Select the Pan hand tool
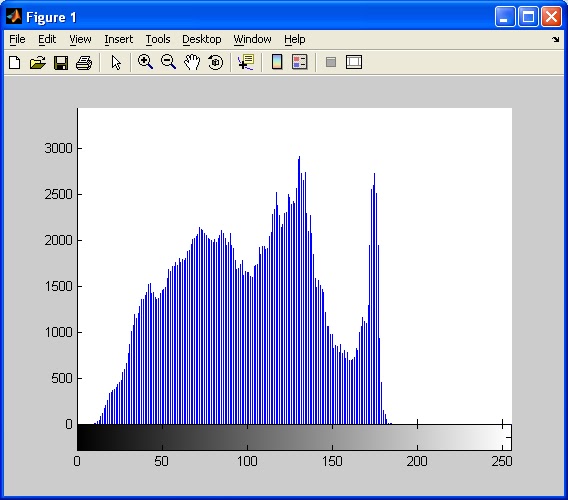The width and height of the screenshot is (568, 500). tap(192, 62)
